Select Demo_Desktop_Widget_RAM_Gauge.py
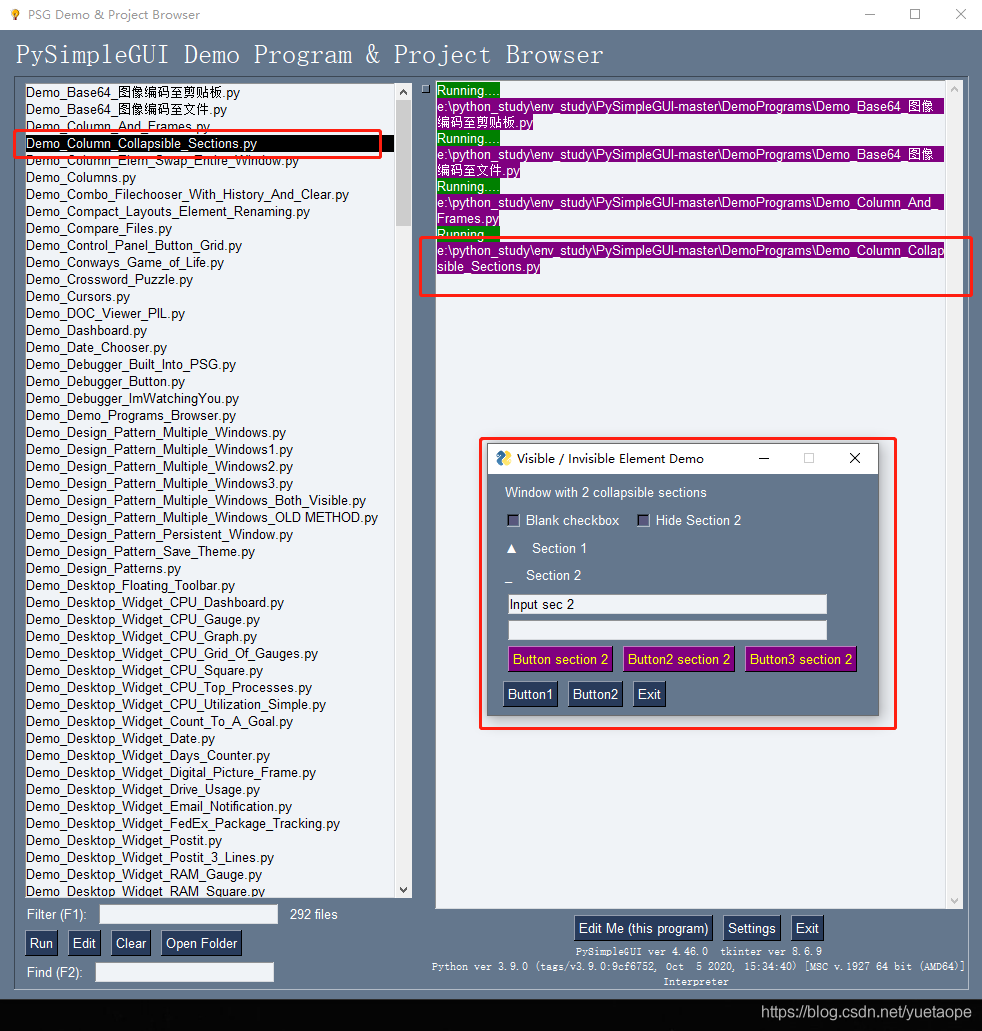The width and height of the screenshot is (982, 1031). tap(210, 875)
